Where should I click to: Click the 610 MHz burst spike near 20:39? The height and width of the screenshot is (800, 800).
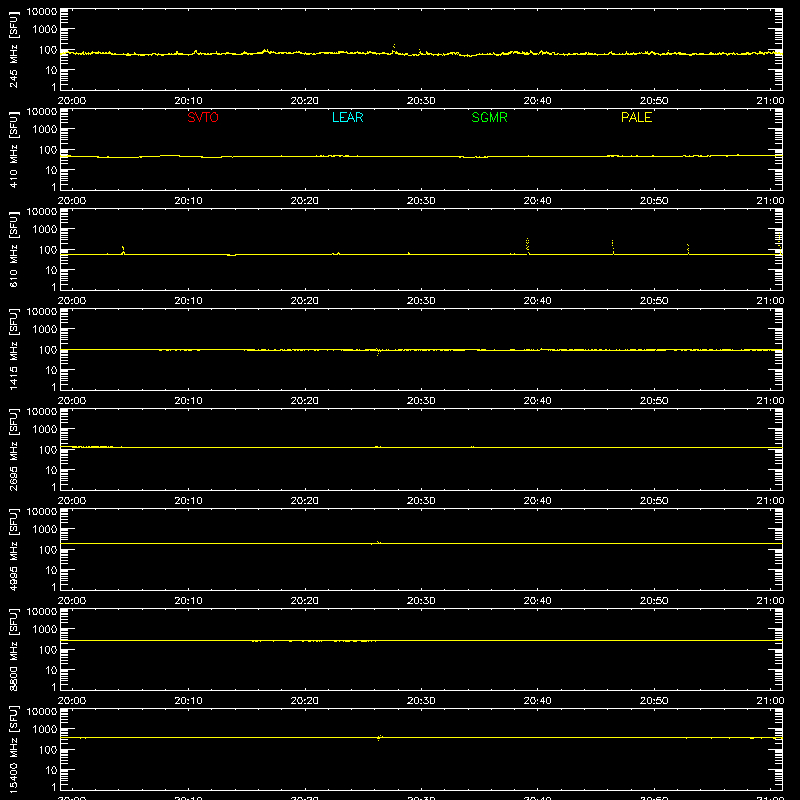pos(528,245)
